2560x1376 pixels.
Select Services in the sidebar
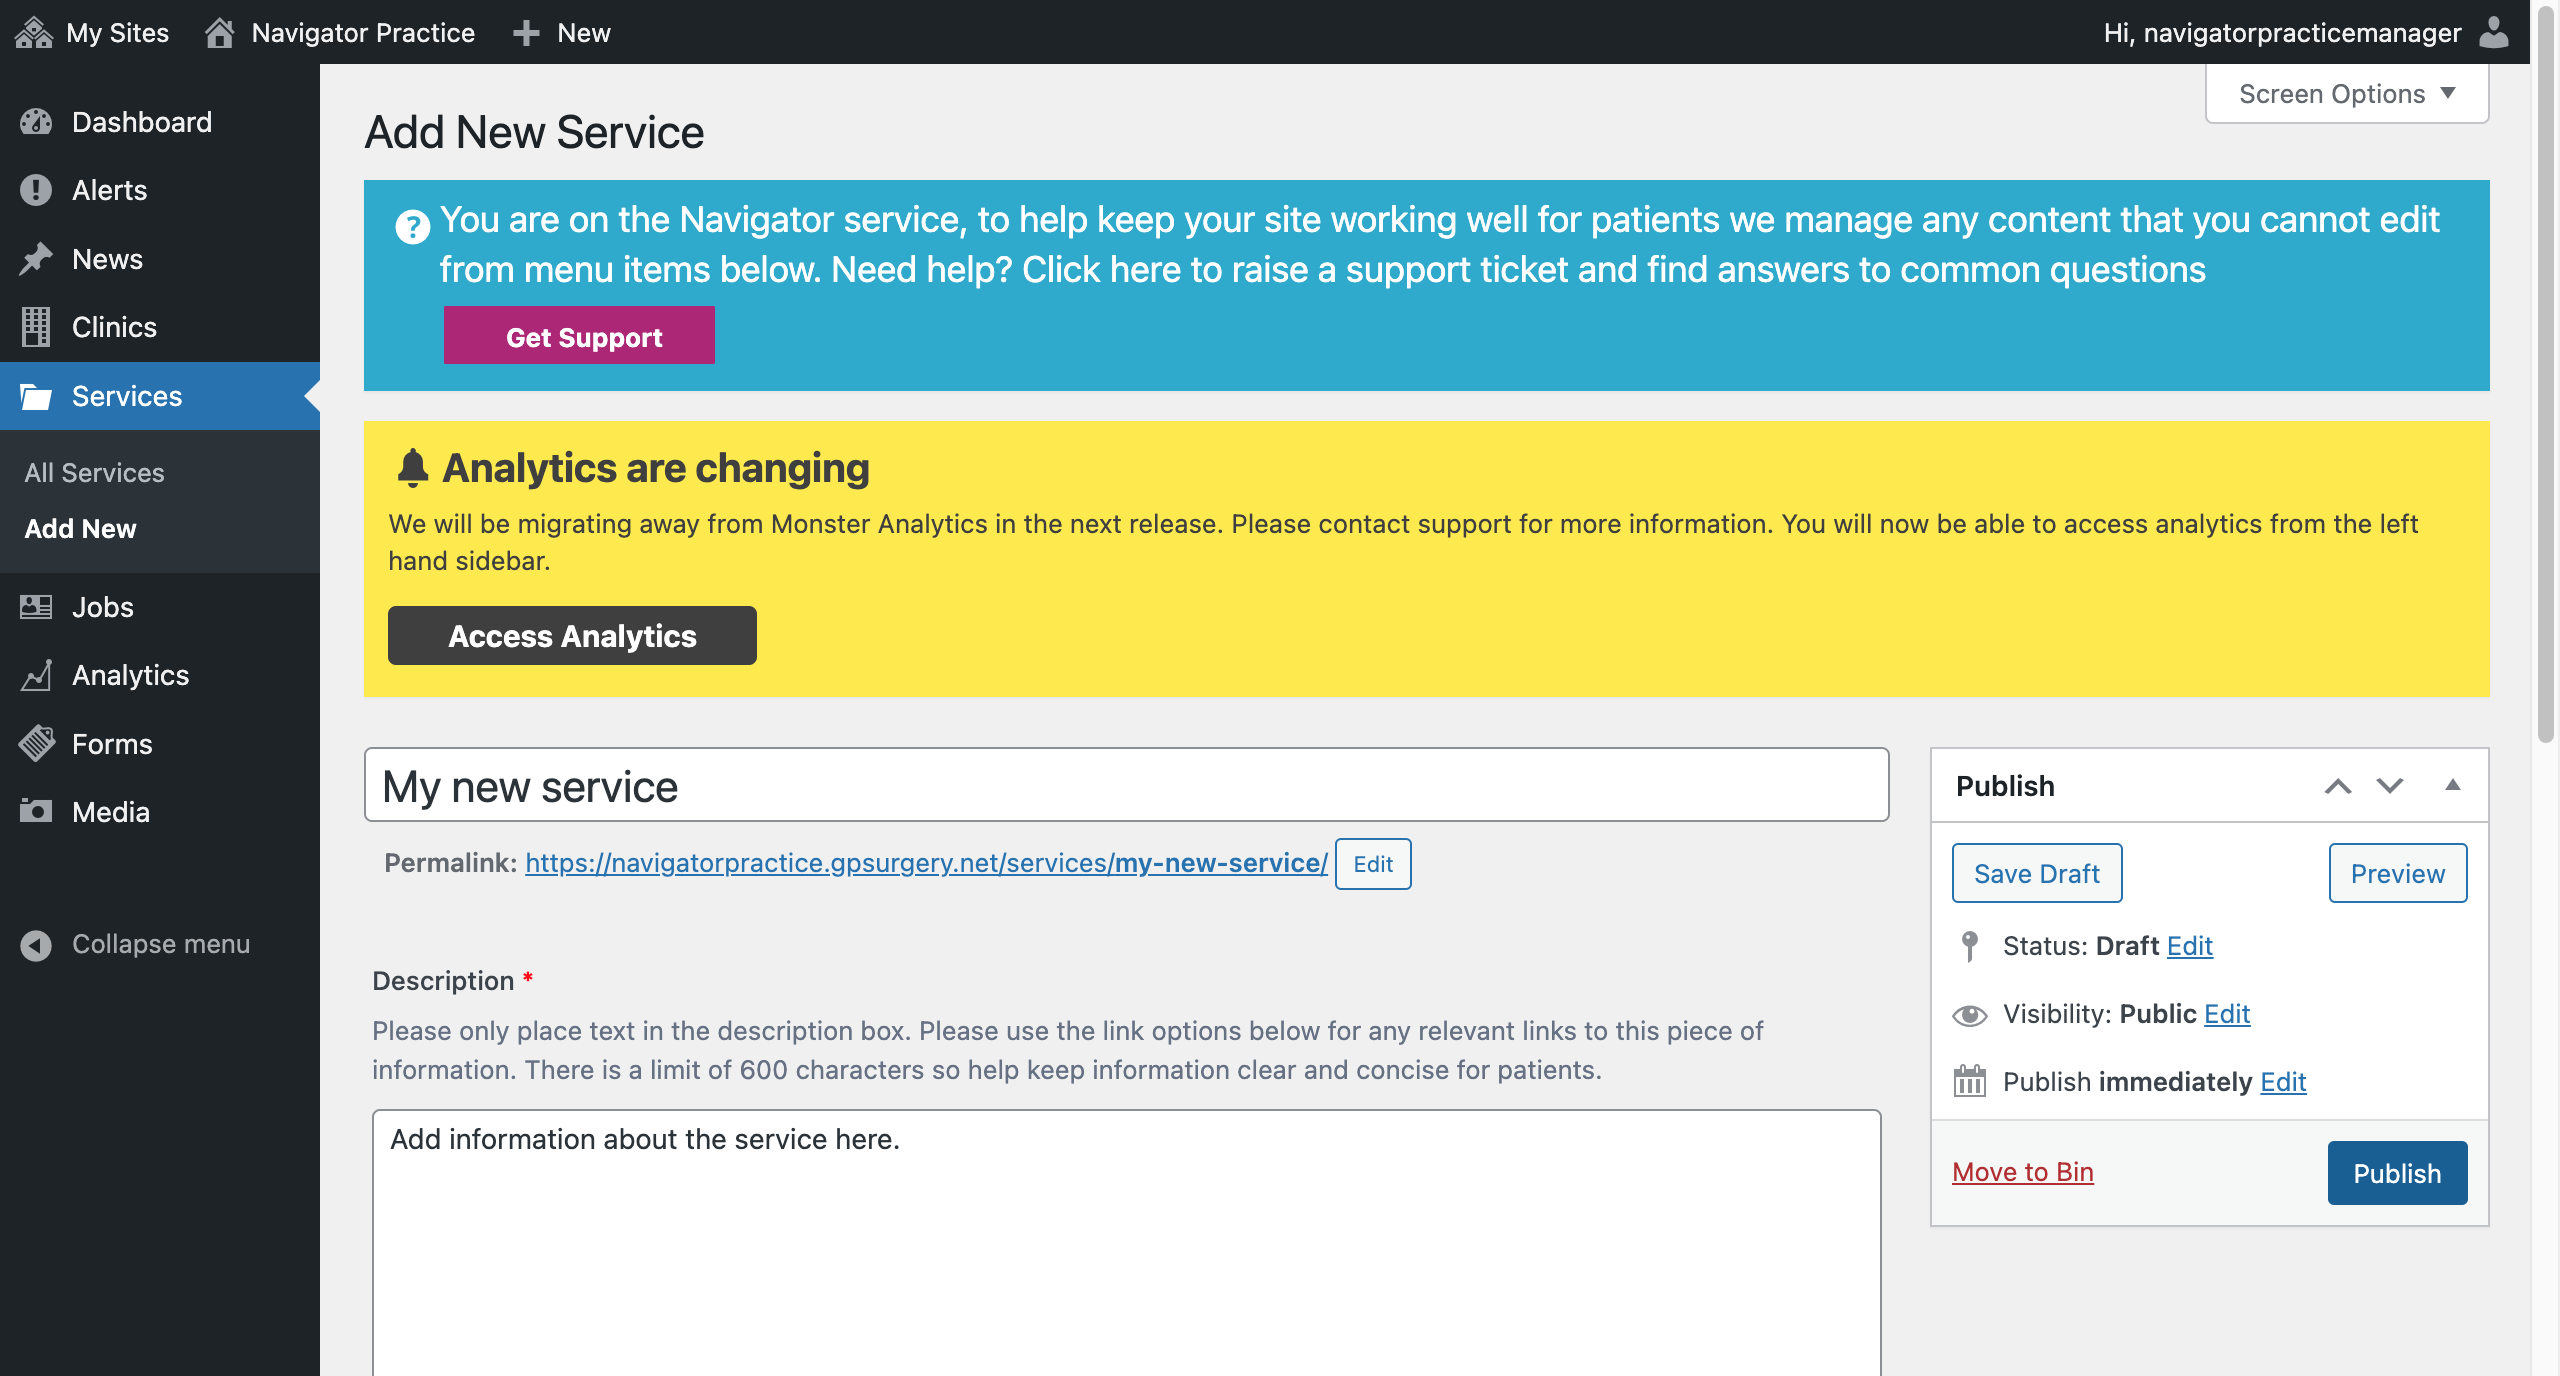tap(160, 396)
